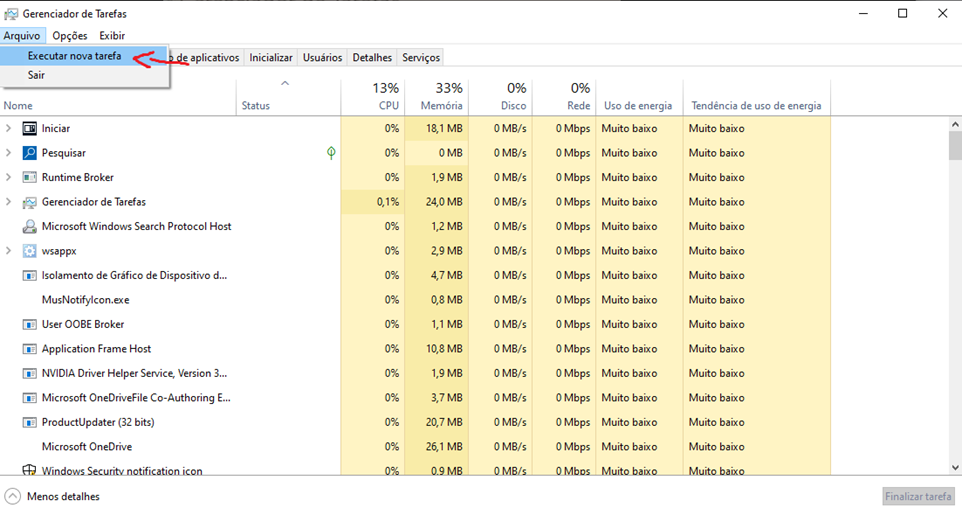
Task: Expand the wsappx process group
Action: (9, 251)
